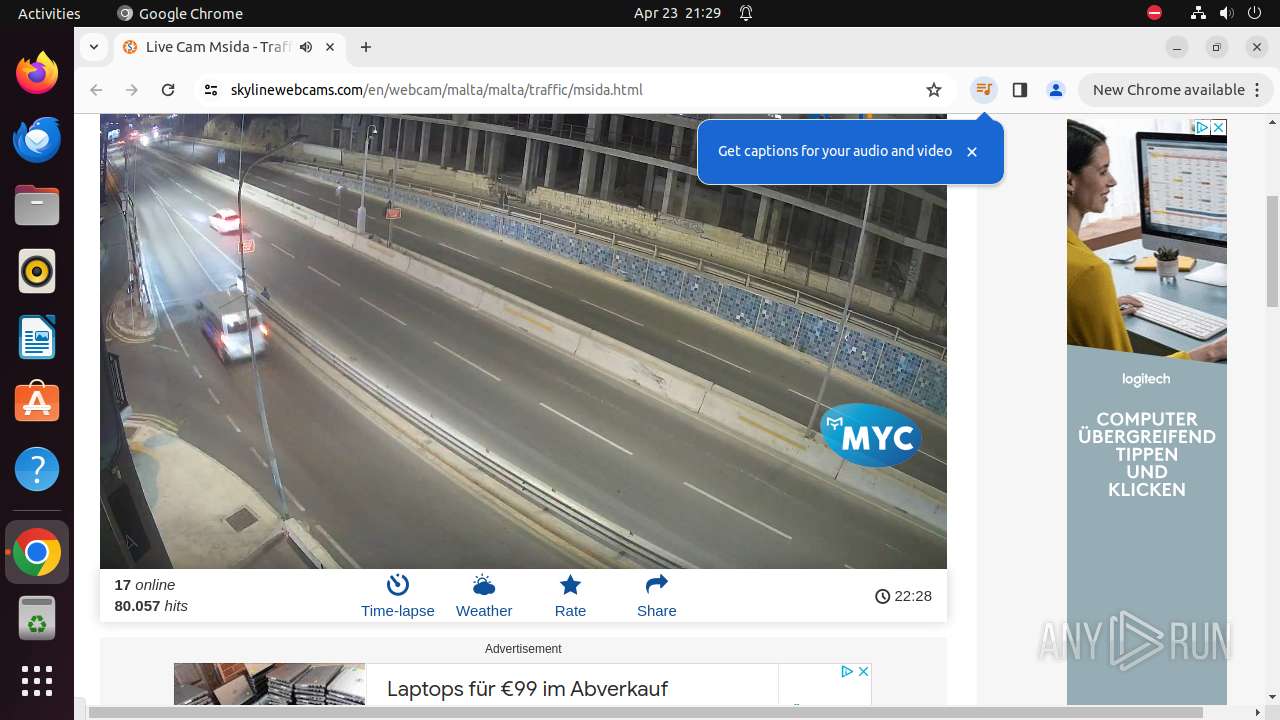Open Chrome menu three-dot icon

(1256, 90)
